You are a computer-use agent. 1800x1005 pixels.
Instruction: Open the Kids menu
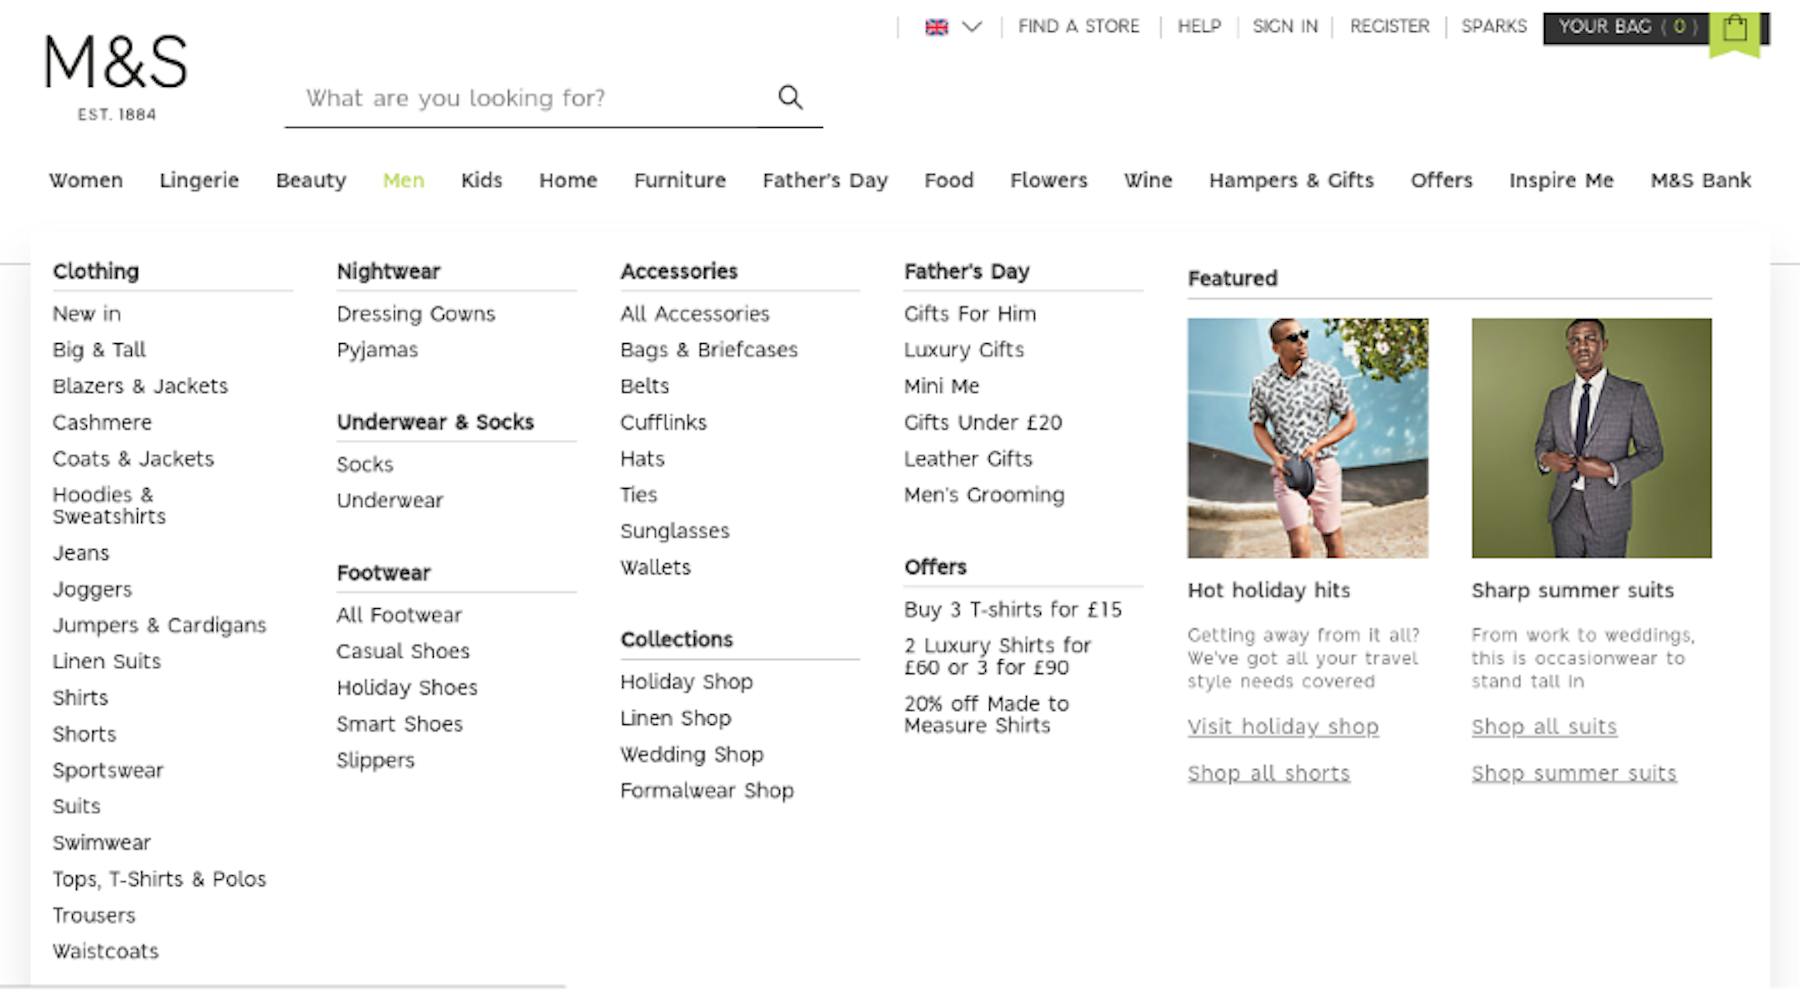pyautogui.click(x=481, y=181)
